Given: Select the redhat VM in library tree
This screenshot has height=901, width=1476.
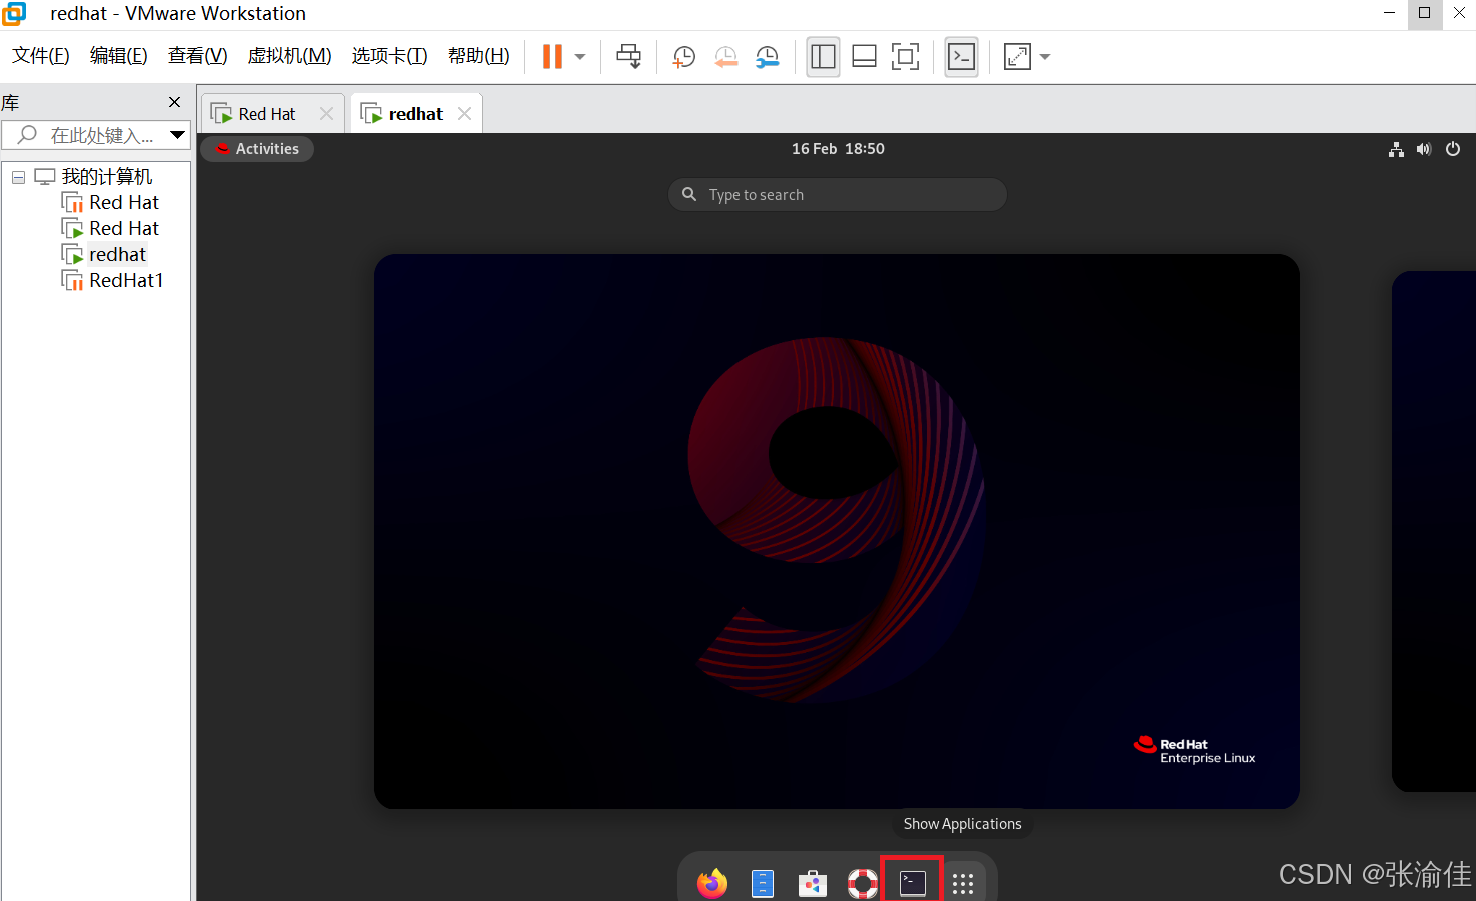Looking at the screenshot, I should tap(117, 255).
